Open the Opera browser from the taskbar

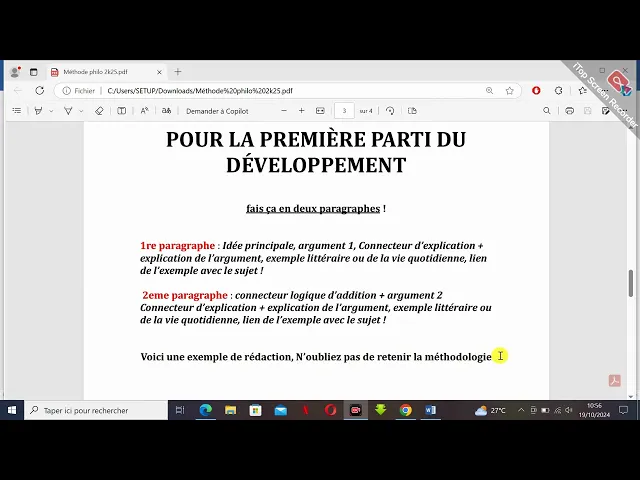tap(331, 410)
